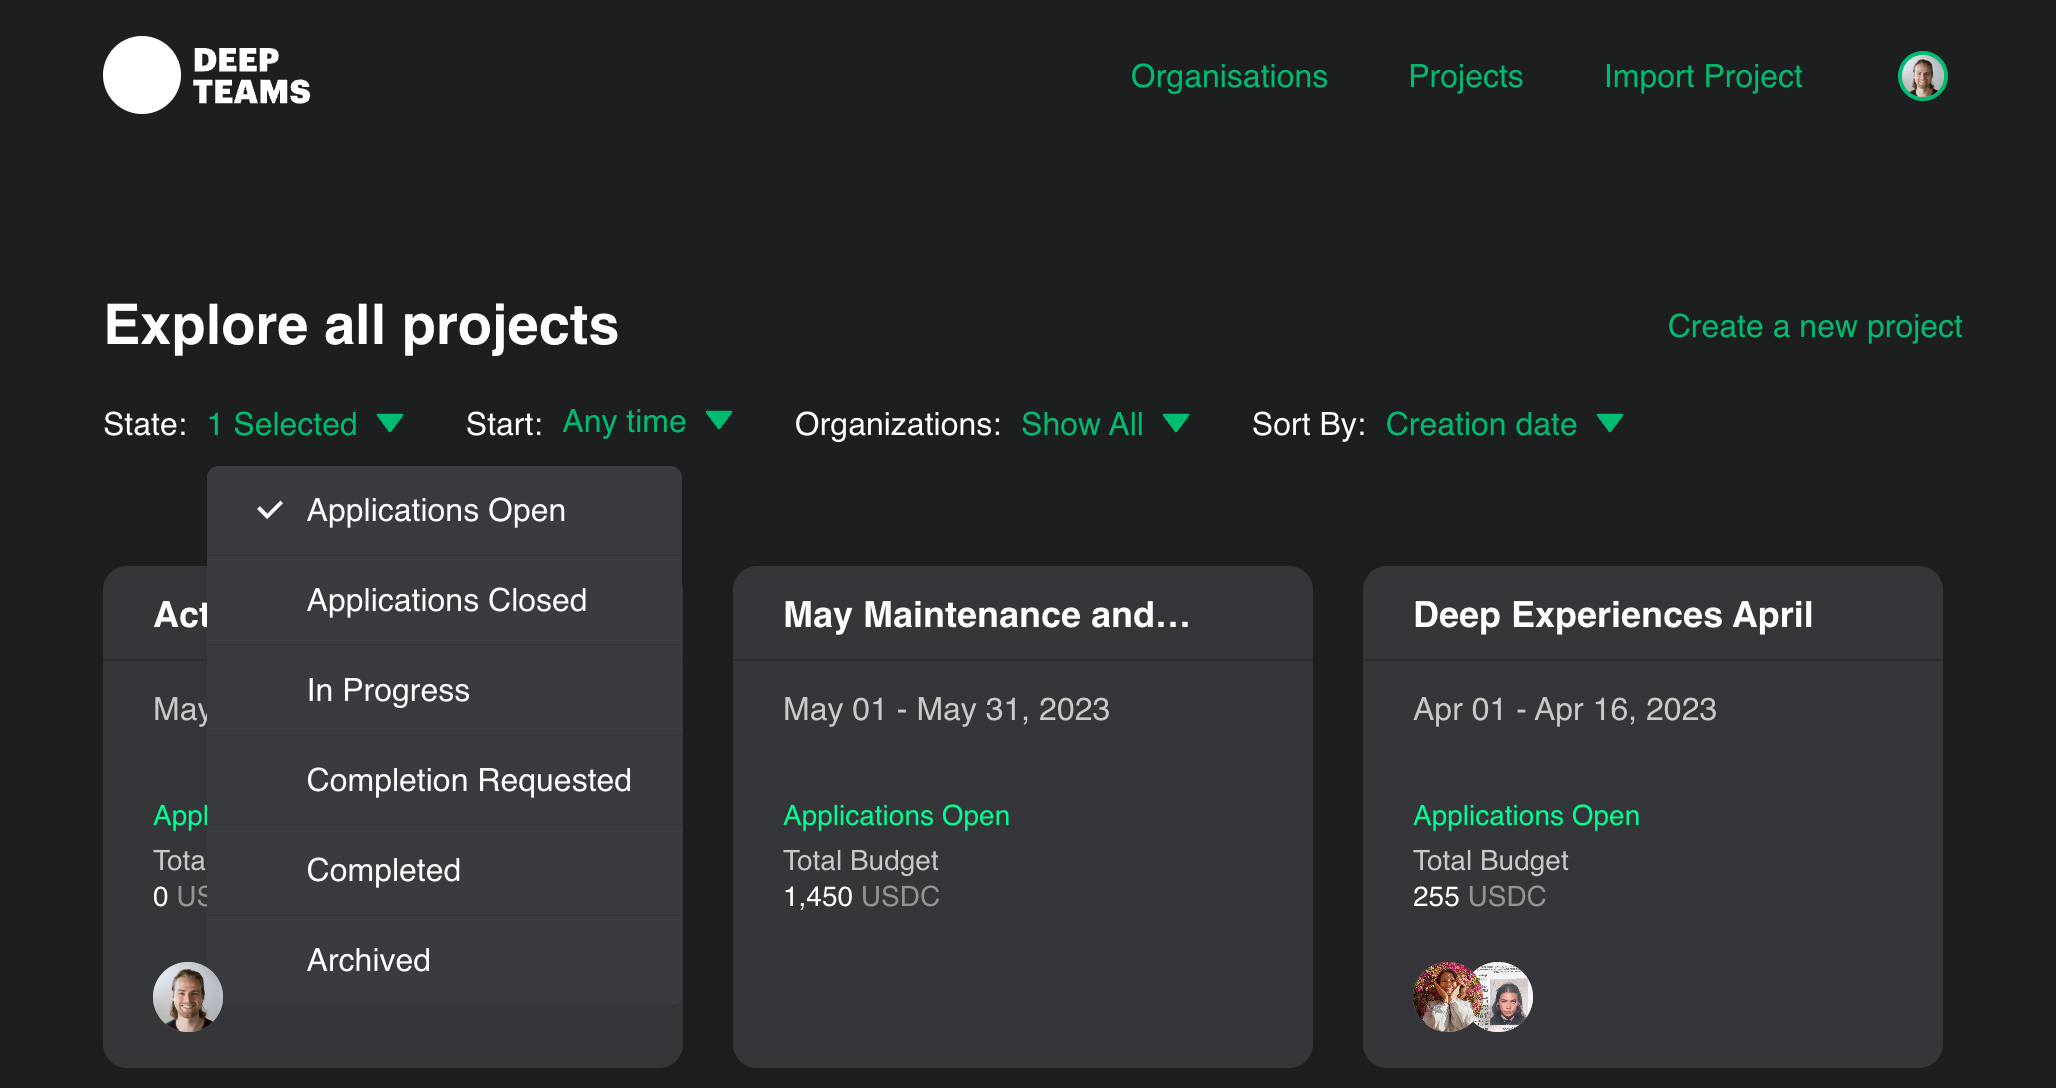Expand the Start Any time dropdown
This screenshot has width=2056, height=1088.
[x=647, y=422]
